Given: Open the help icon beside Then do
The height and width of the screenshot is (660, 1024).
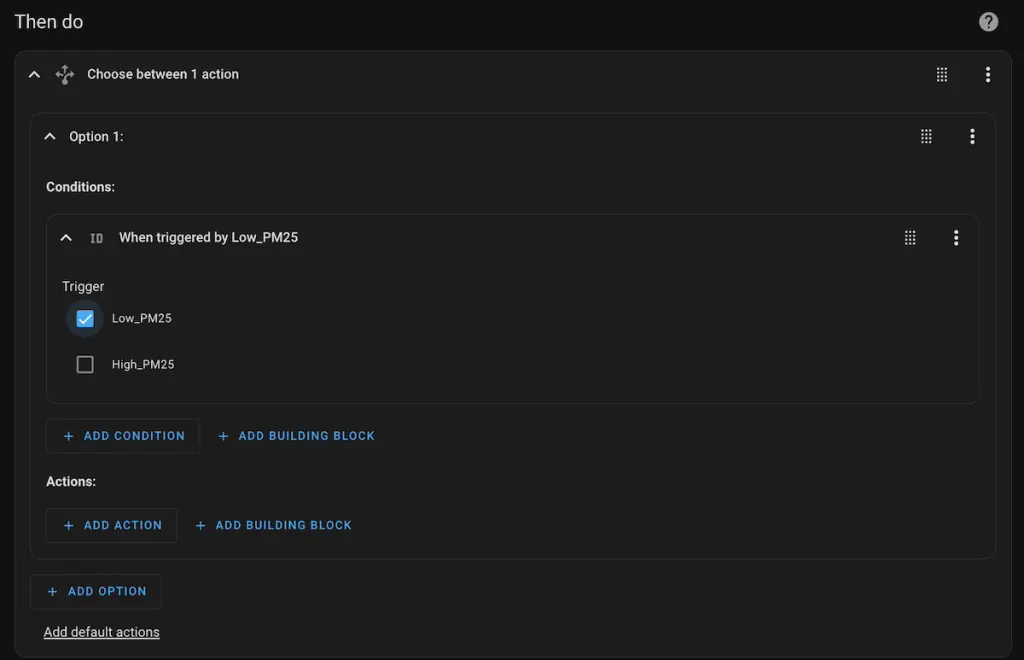Looking at the screenshot, I should (x=988, y=22).
